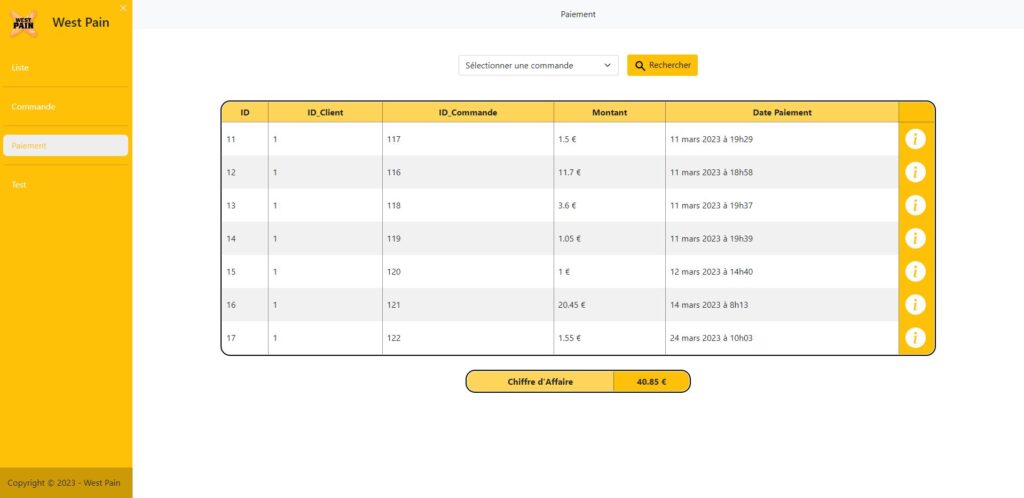Open info for payment ID 17
This screenshot has height=498, width=1024.
coord(915,337)
